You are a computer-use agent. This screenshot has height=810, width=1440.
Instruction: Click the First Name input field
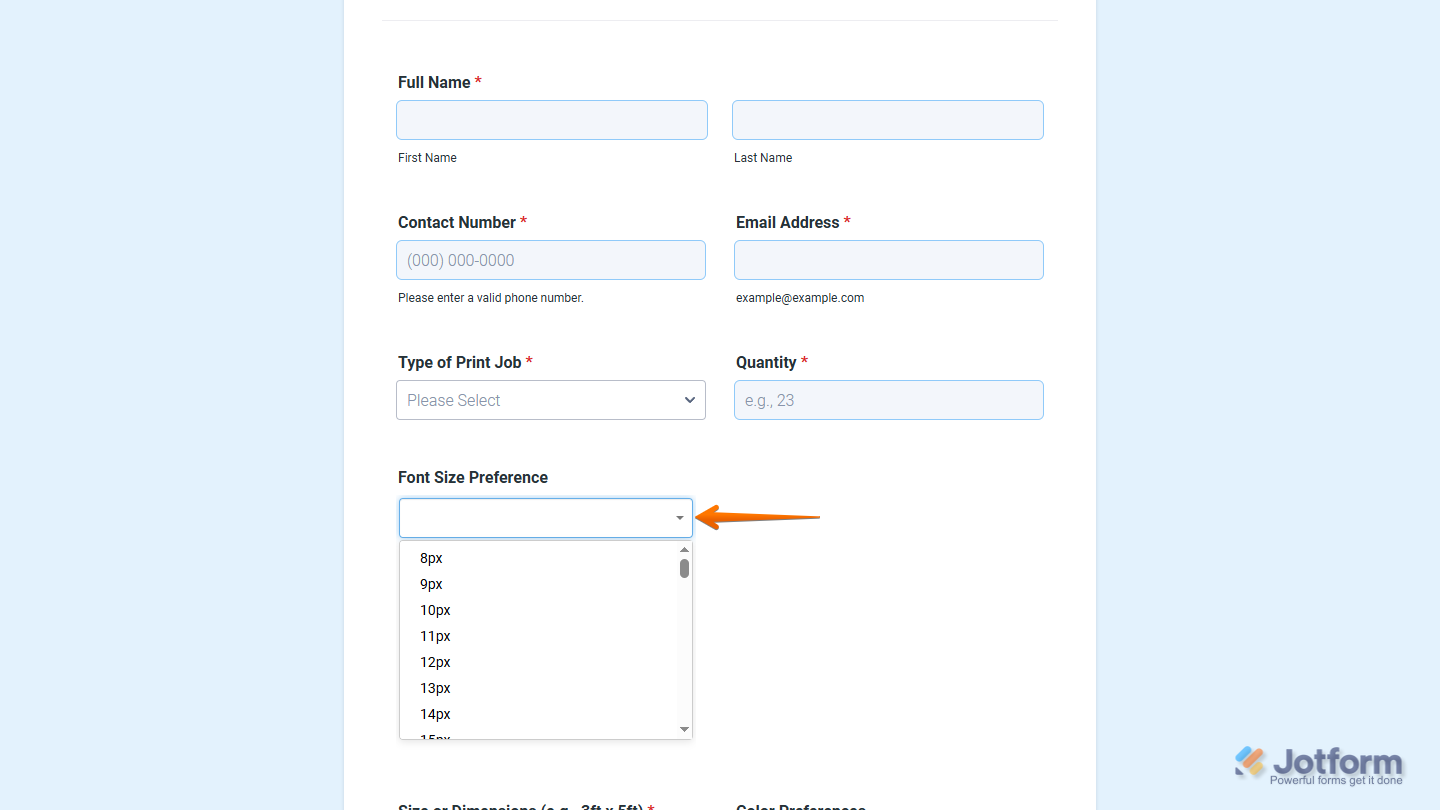click(x=551, y=119)
